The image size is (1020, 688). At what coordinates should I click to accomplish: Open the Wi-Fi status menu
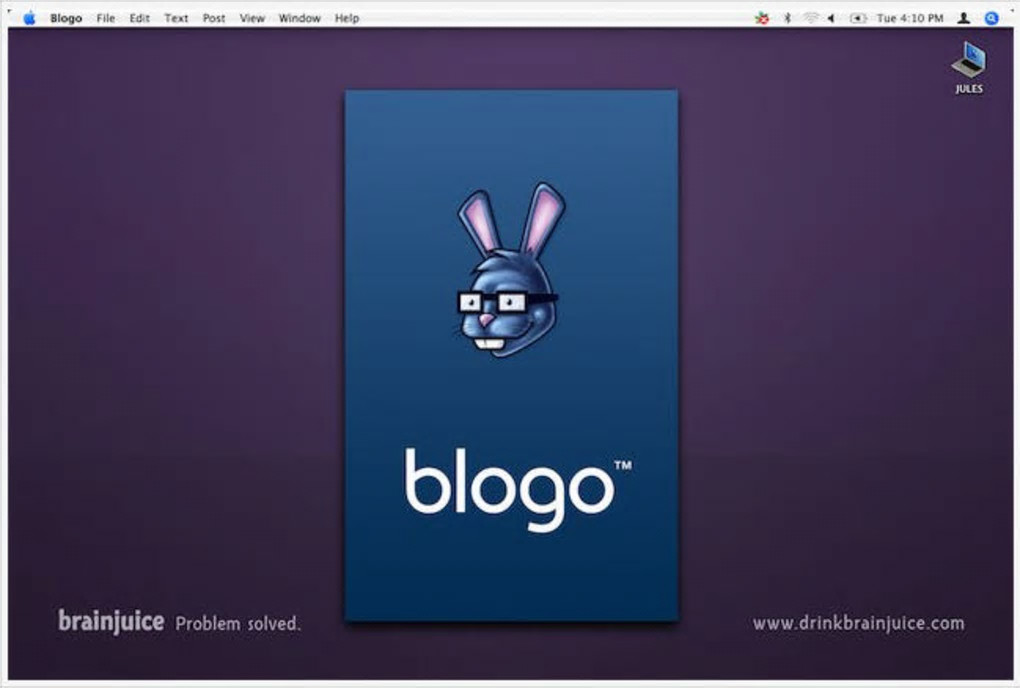[x=810, y=18]
